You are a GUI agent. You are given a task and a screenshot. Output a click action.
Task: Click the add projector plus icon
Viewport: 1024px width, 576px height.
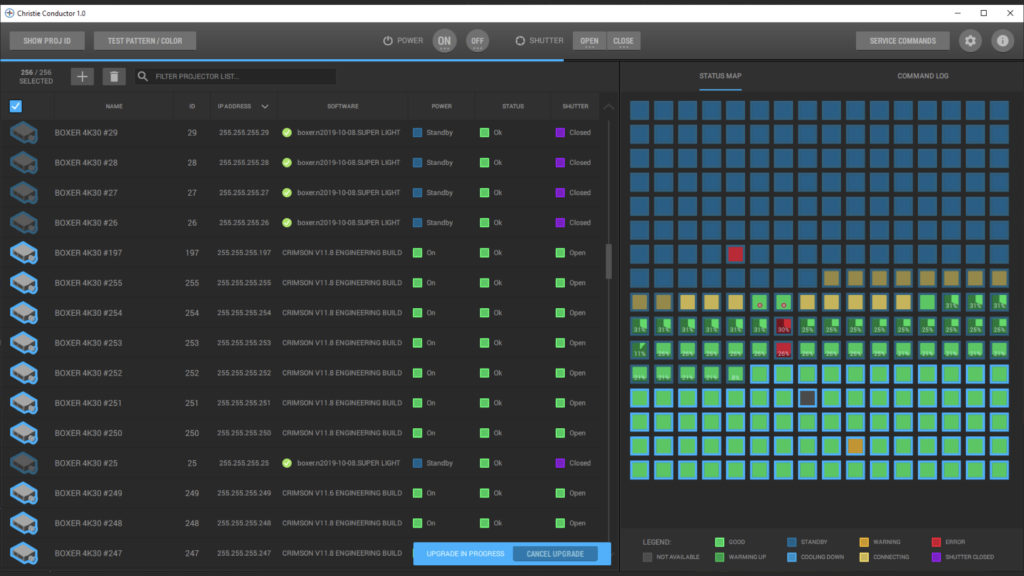(x=83, y=77)
